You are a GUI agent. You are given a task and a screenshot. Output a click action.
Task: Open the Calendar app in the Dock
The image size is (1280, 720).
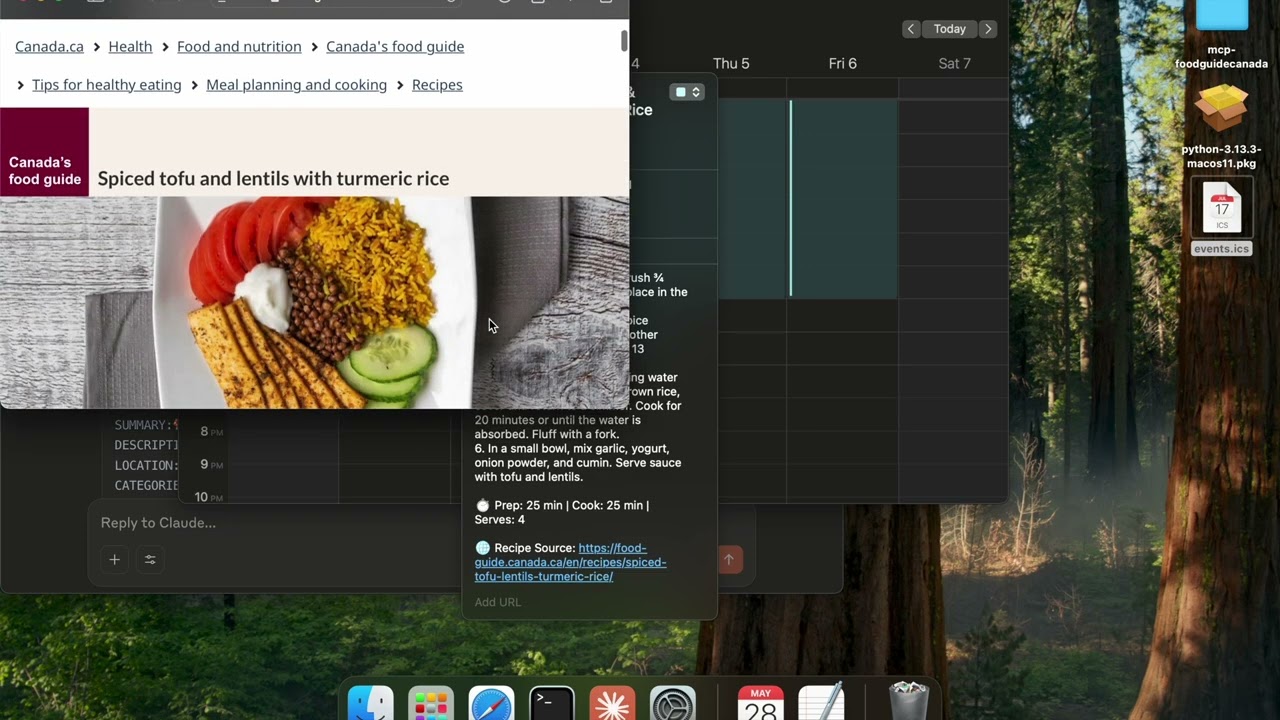coord(761,705)
